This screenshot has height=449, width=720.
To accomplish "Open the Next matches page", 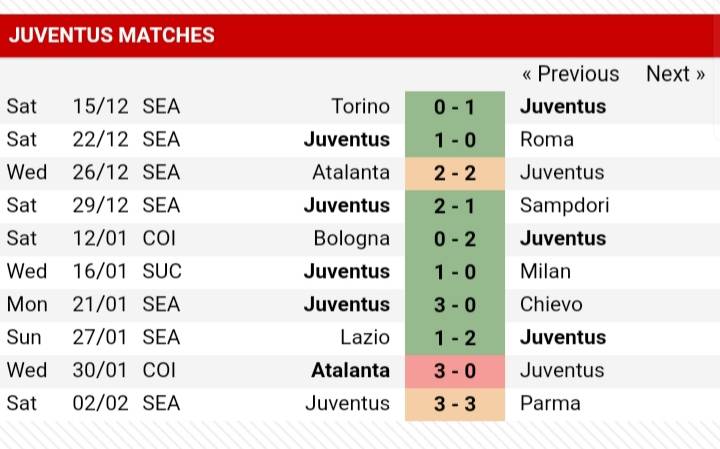I will [x=675, y=74].
